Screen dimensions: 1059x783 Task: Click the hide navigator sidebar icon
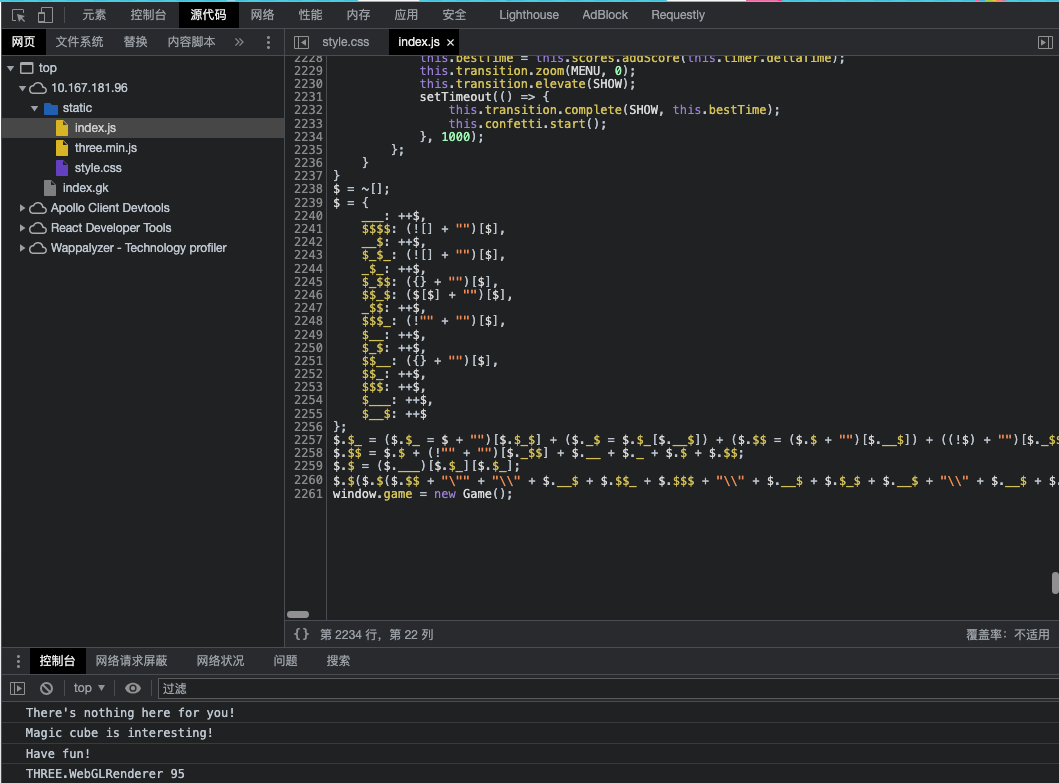click(301, 42)
